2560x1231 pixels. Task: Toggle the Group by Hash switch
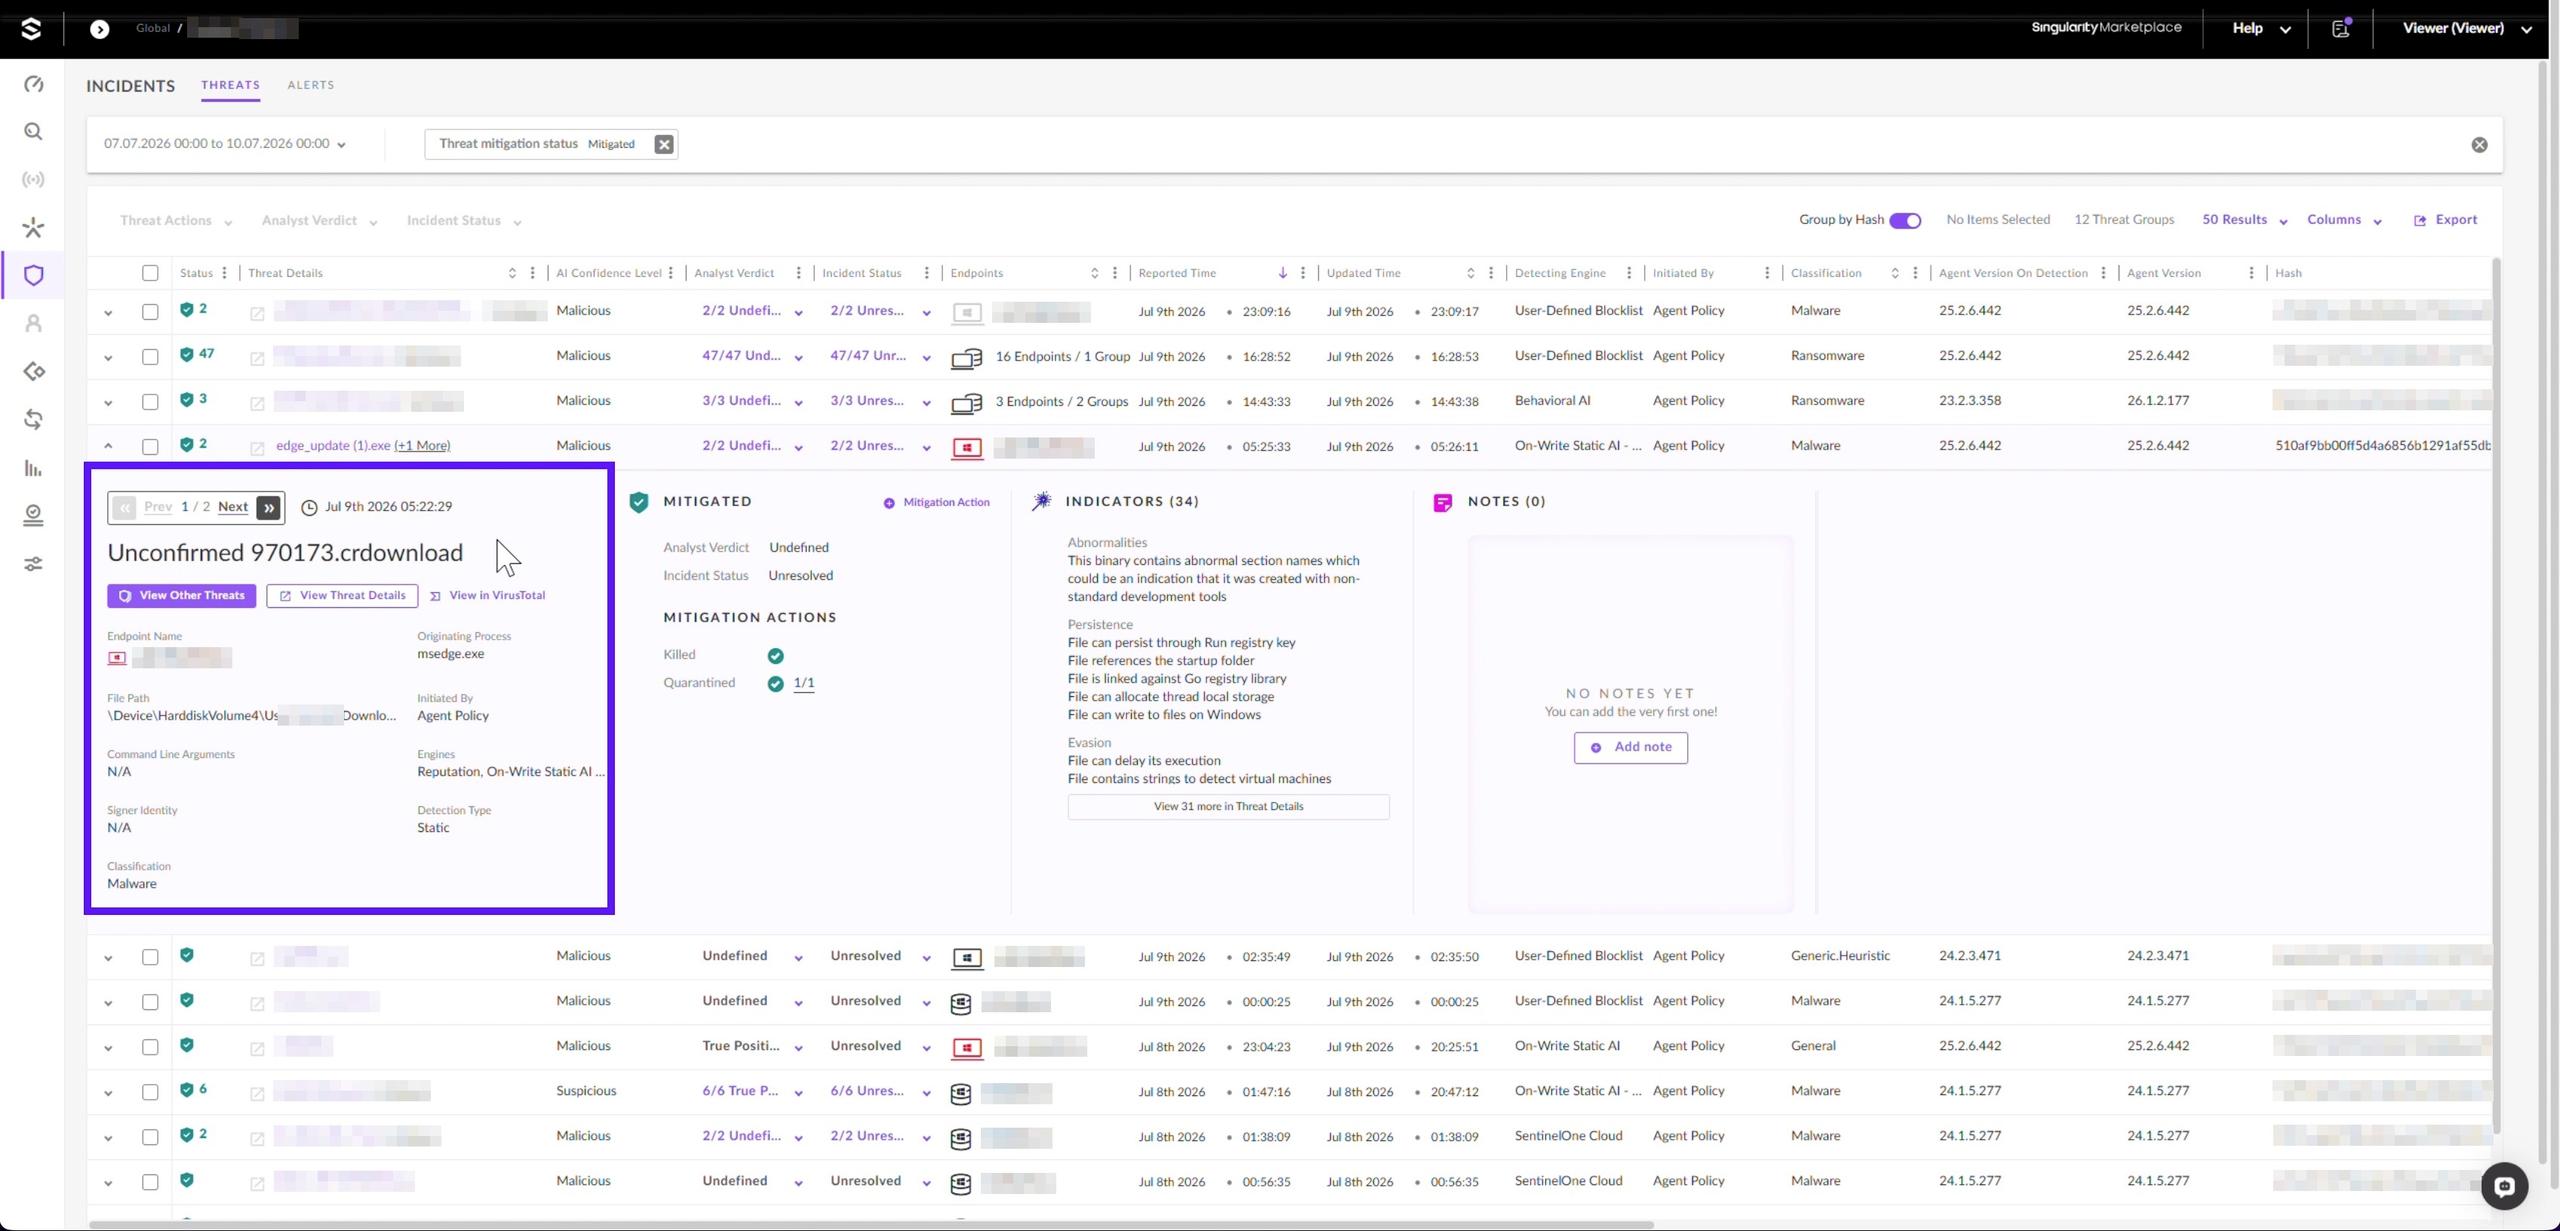coord(1905,221)
